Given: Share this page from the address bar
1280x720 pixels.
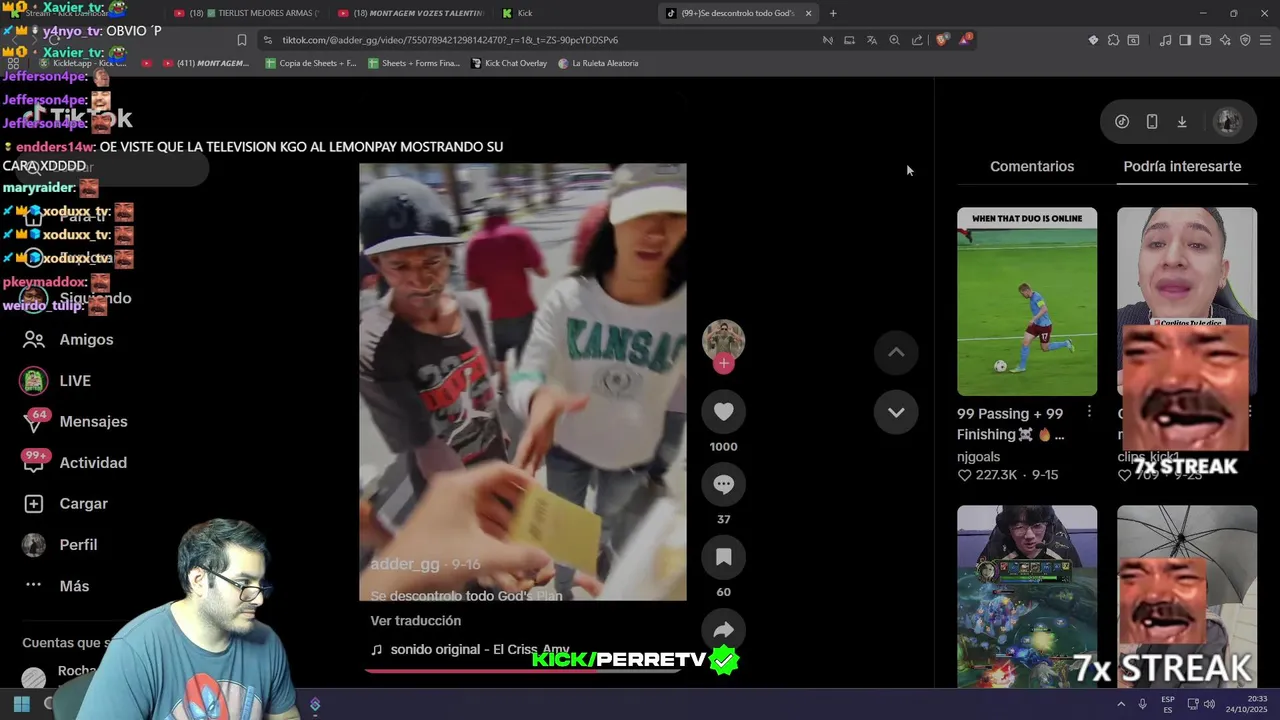Looking at the screenshot, I should point(917,40).
